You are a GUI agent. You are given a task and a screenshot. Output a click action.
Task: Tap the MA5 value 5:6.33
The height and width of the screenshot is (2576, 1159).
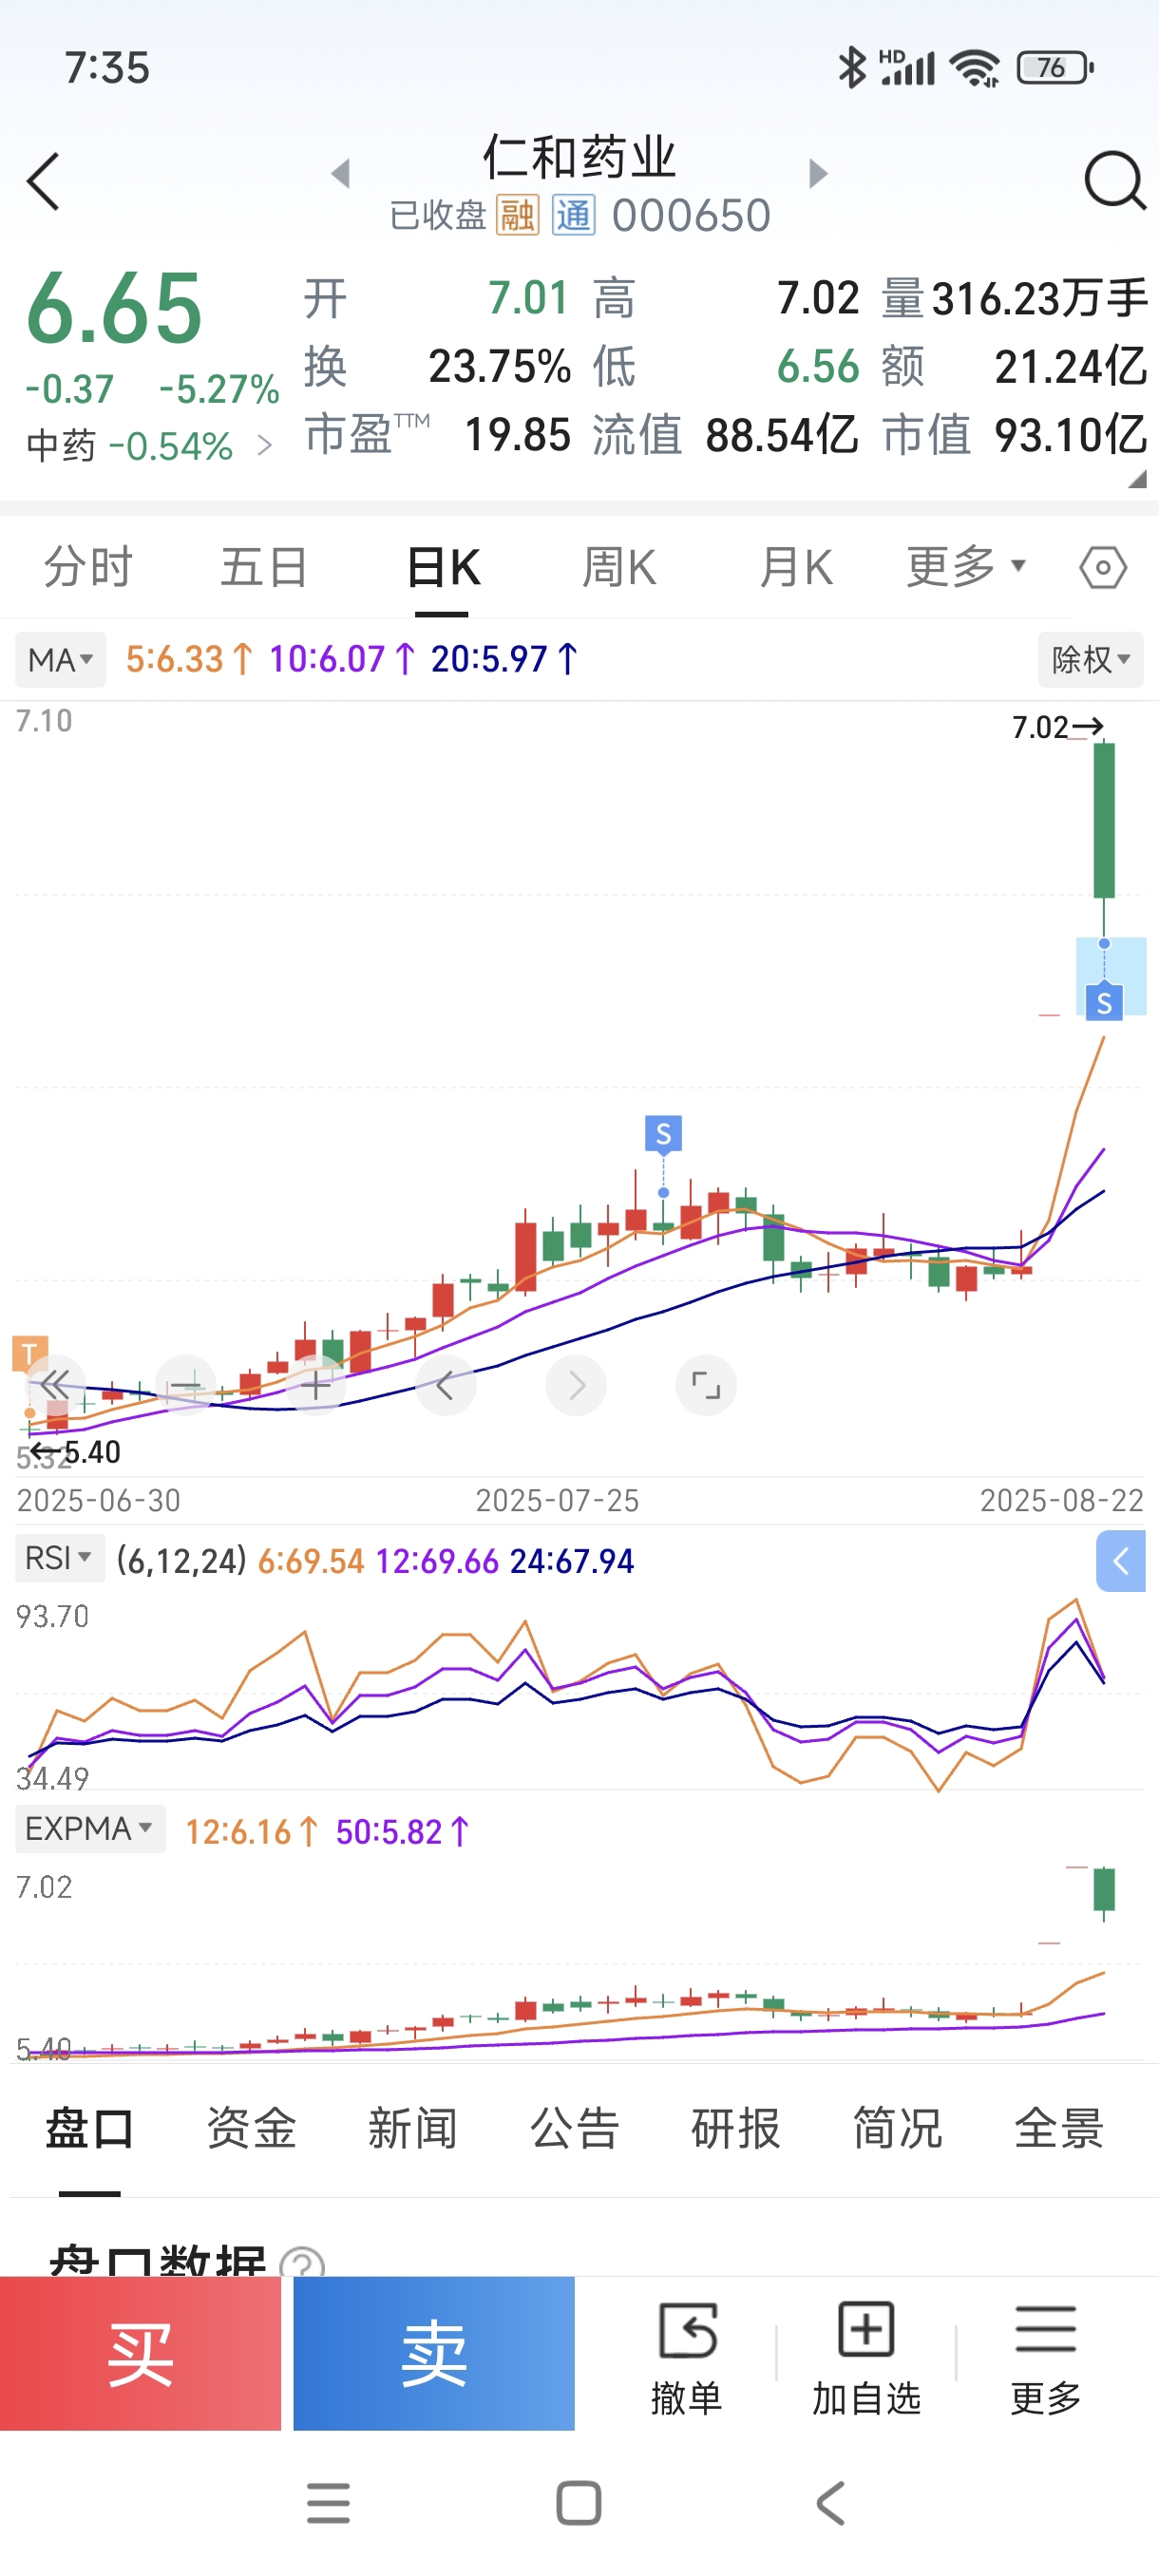pos(174,660)
